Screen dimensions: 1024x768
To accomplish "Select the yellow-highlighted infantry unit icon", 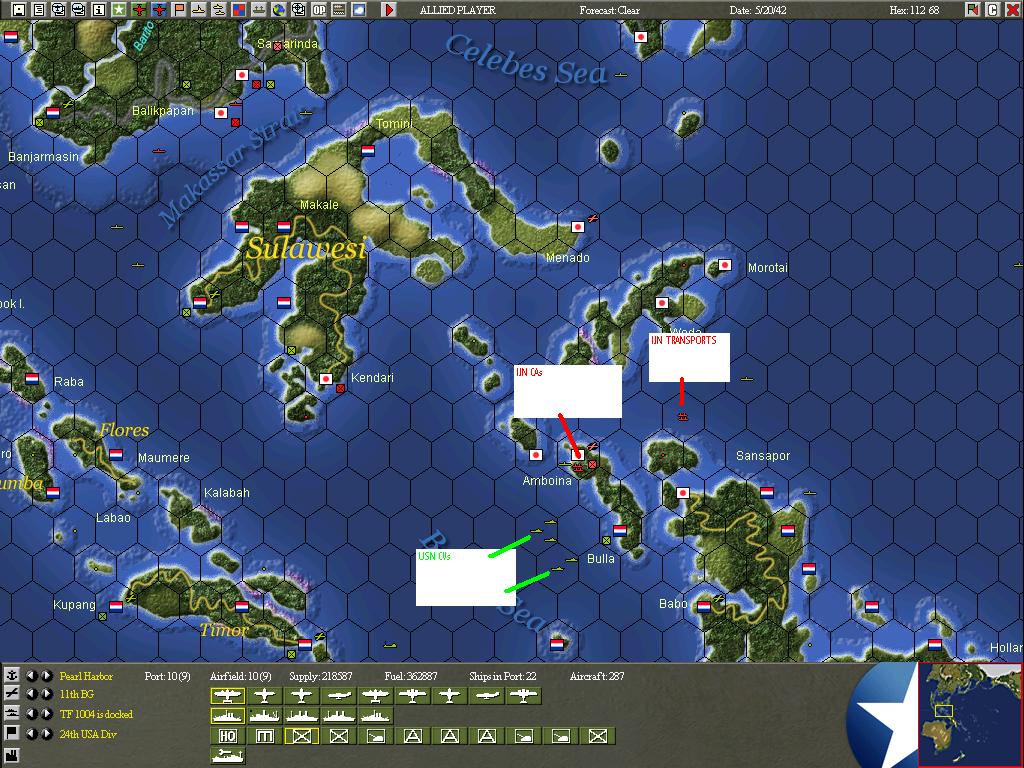I will click(302, 736).
